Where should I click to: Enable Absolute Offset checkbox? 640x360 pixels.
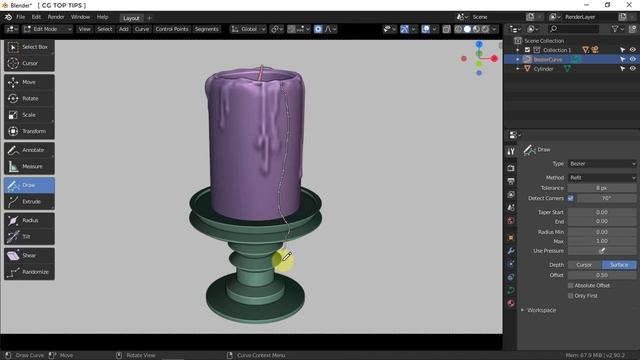pyautogui.click(x=571, y=286)
